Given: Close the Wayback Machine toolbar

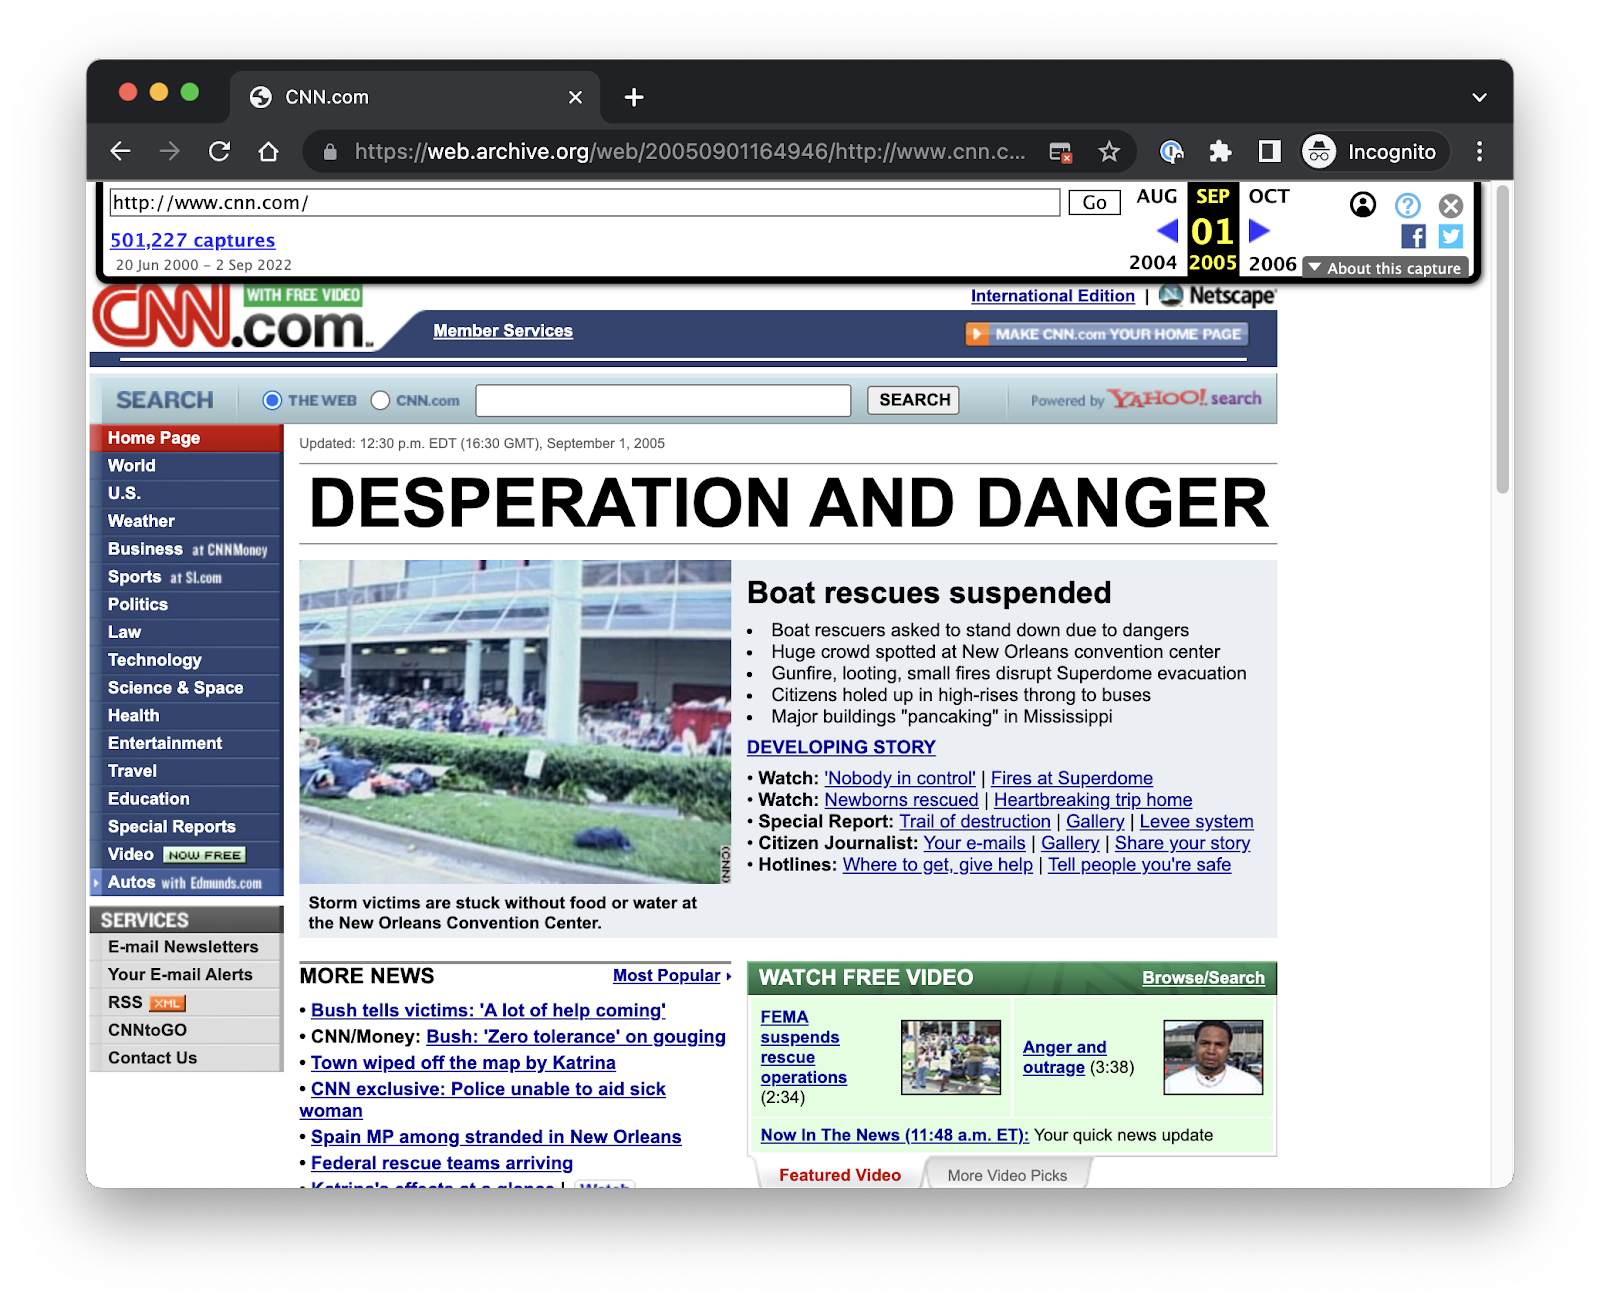Looking at the screenshot, I should 1450,205.
